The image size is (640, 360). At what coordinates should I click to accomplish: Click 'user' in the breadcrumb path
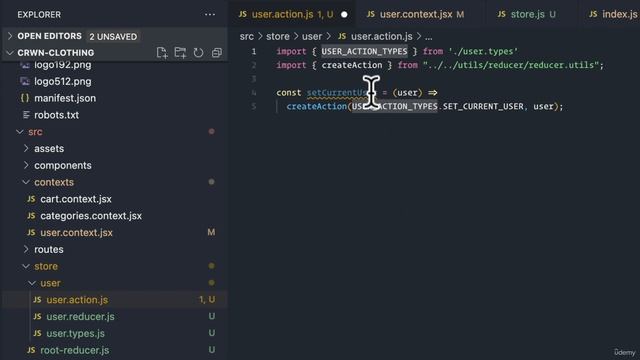tap(312, 36)
